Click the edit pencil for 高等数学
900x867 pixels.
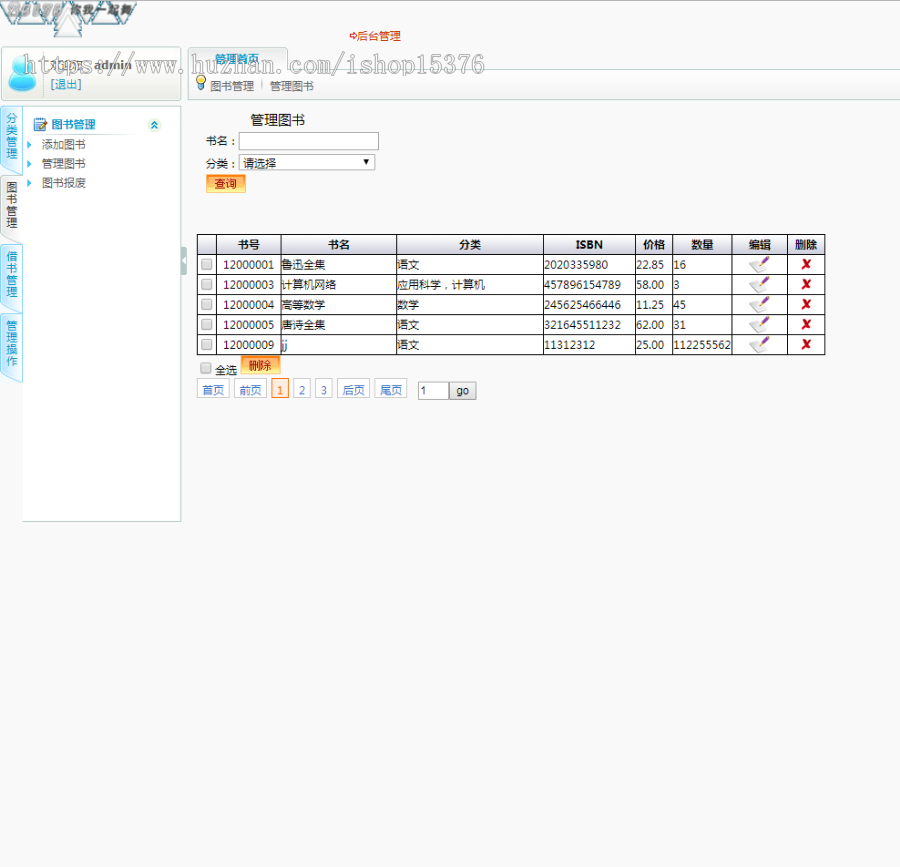click(x=759, y=304)
